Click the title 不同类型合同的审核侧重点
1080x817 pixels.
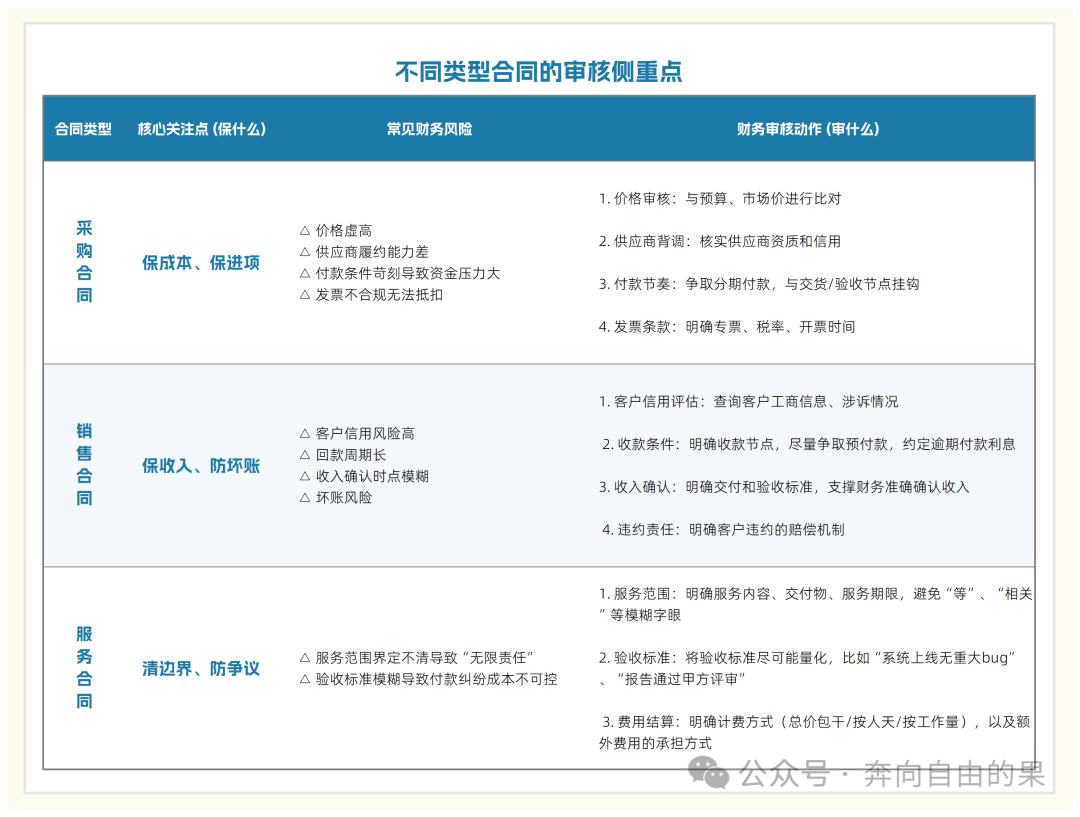(539, 72)
